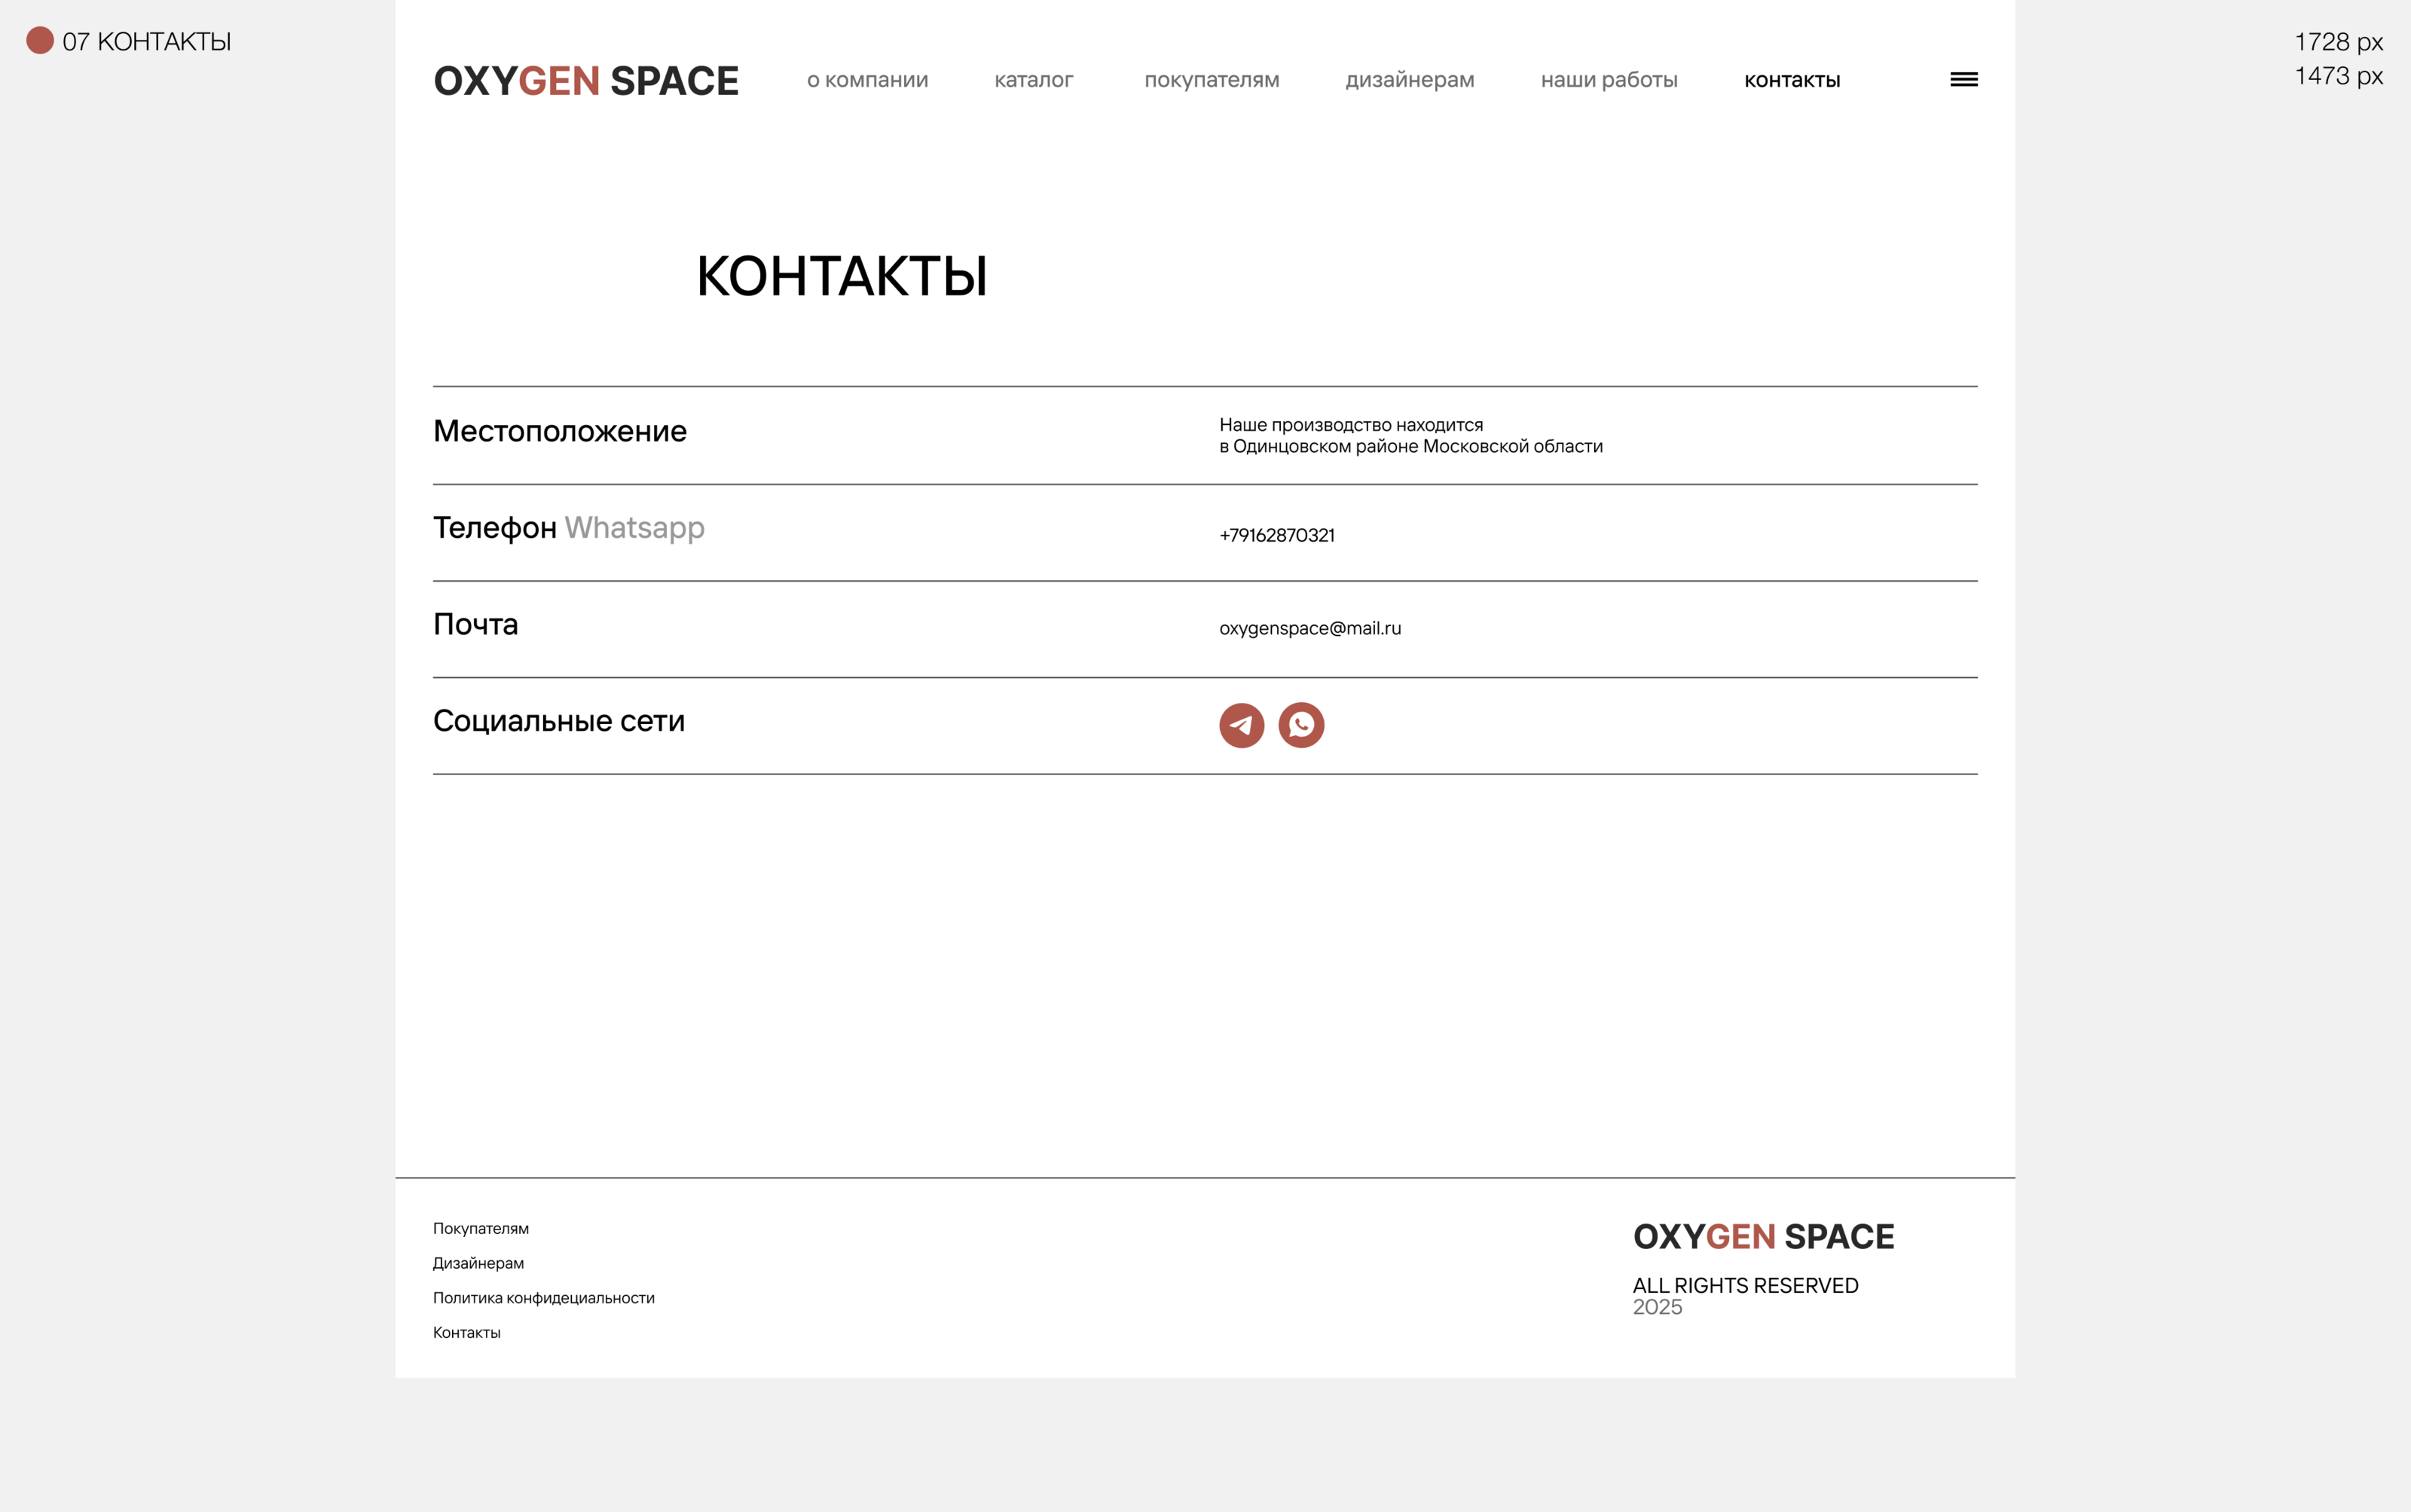2411x1512 pixels.
Task: Click the red dot beside 07 КОНТАКТЫ
Action: (x=40, y=41)
